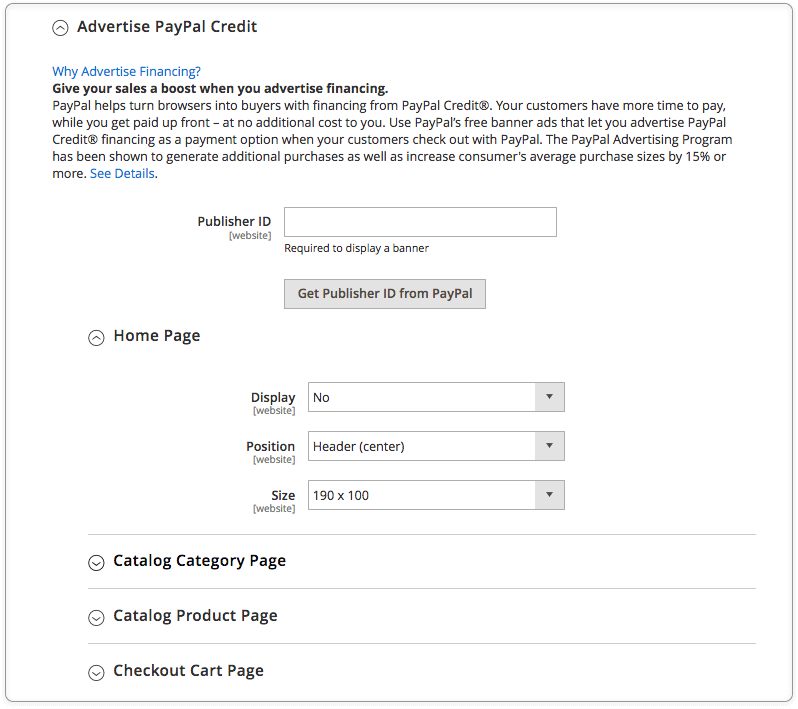
Task: Collapse the Home Page section
Action: (x=96, y=337)
